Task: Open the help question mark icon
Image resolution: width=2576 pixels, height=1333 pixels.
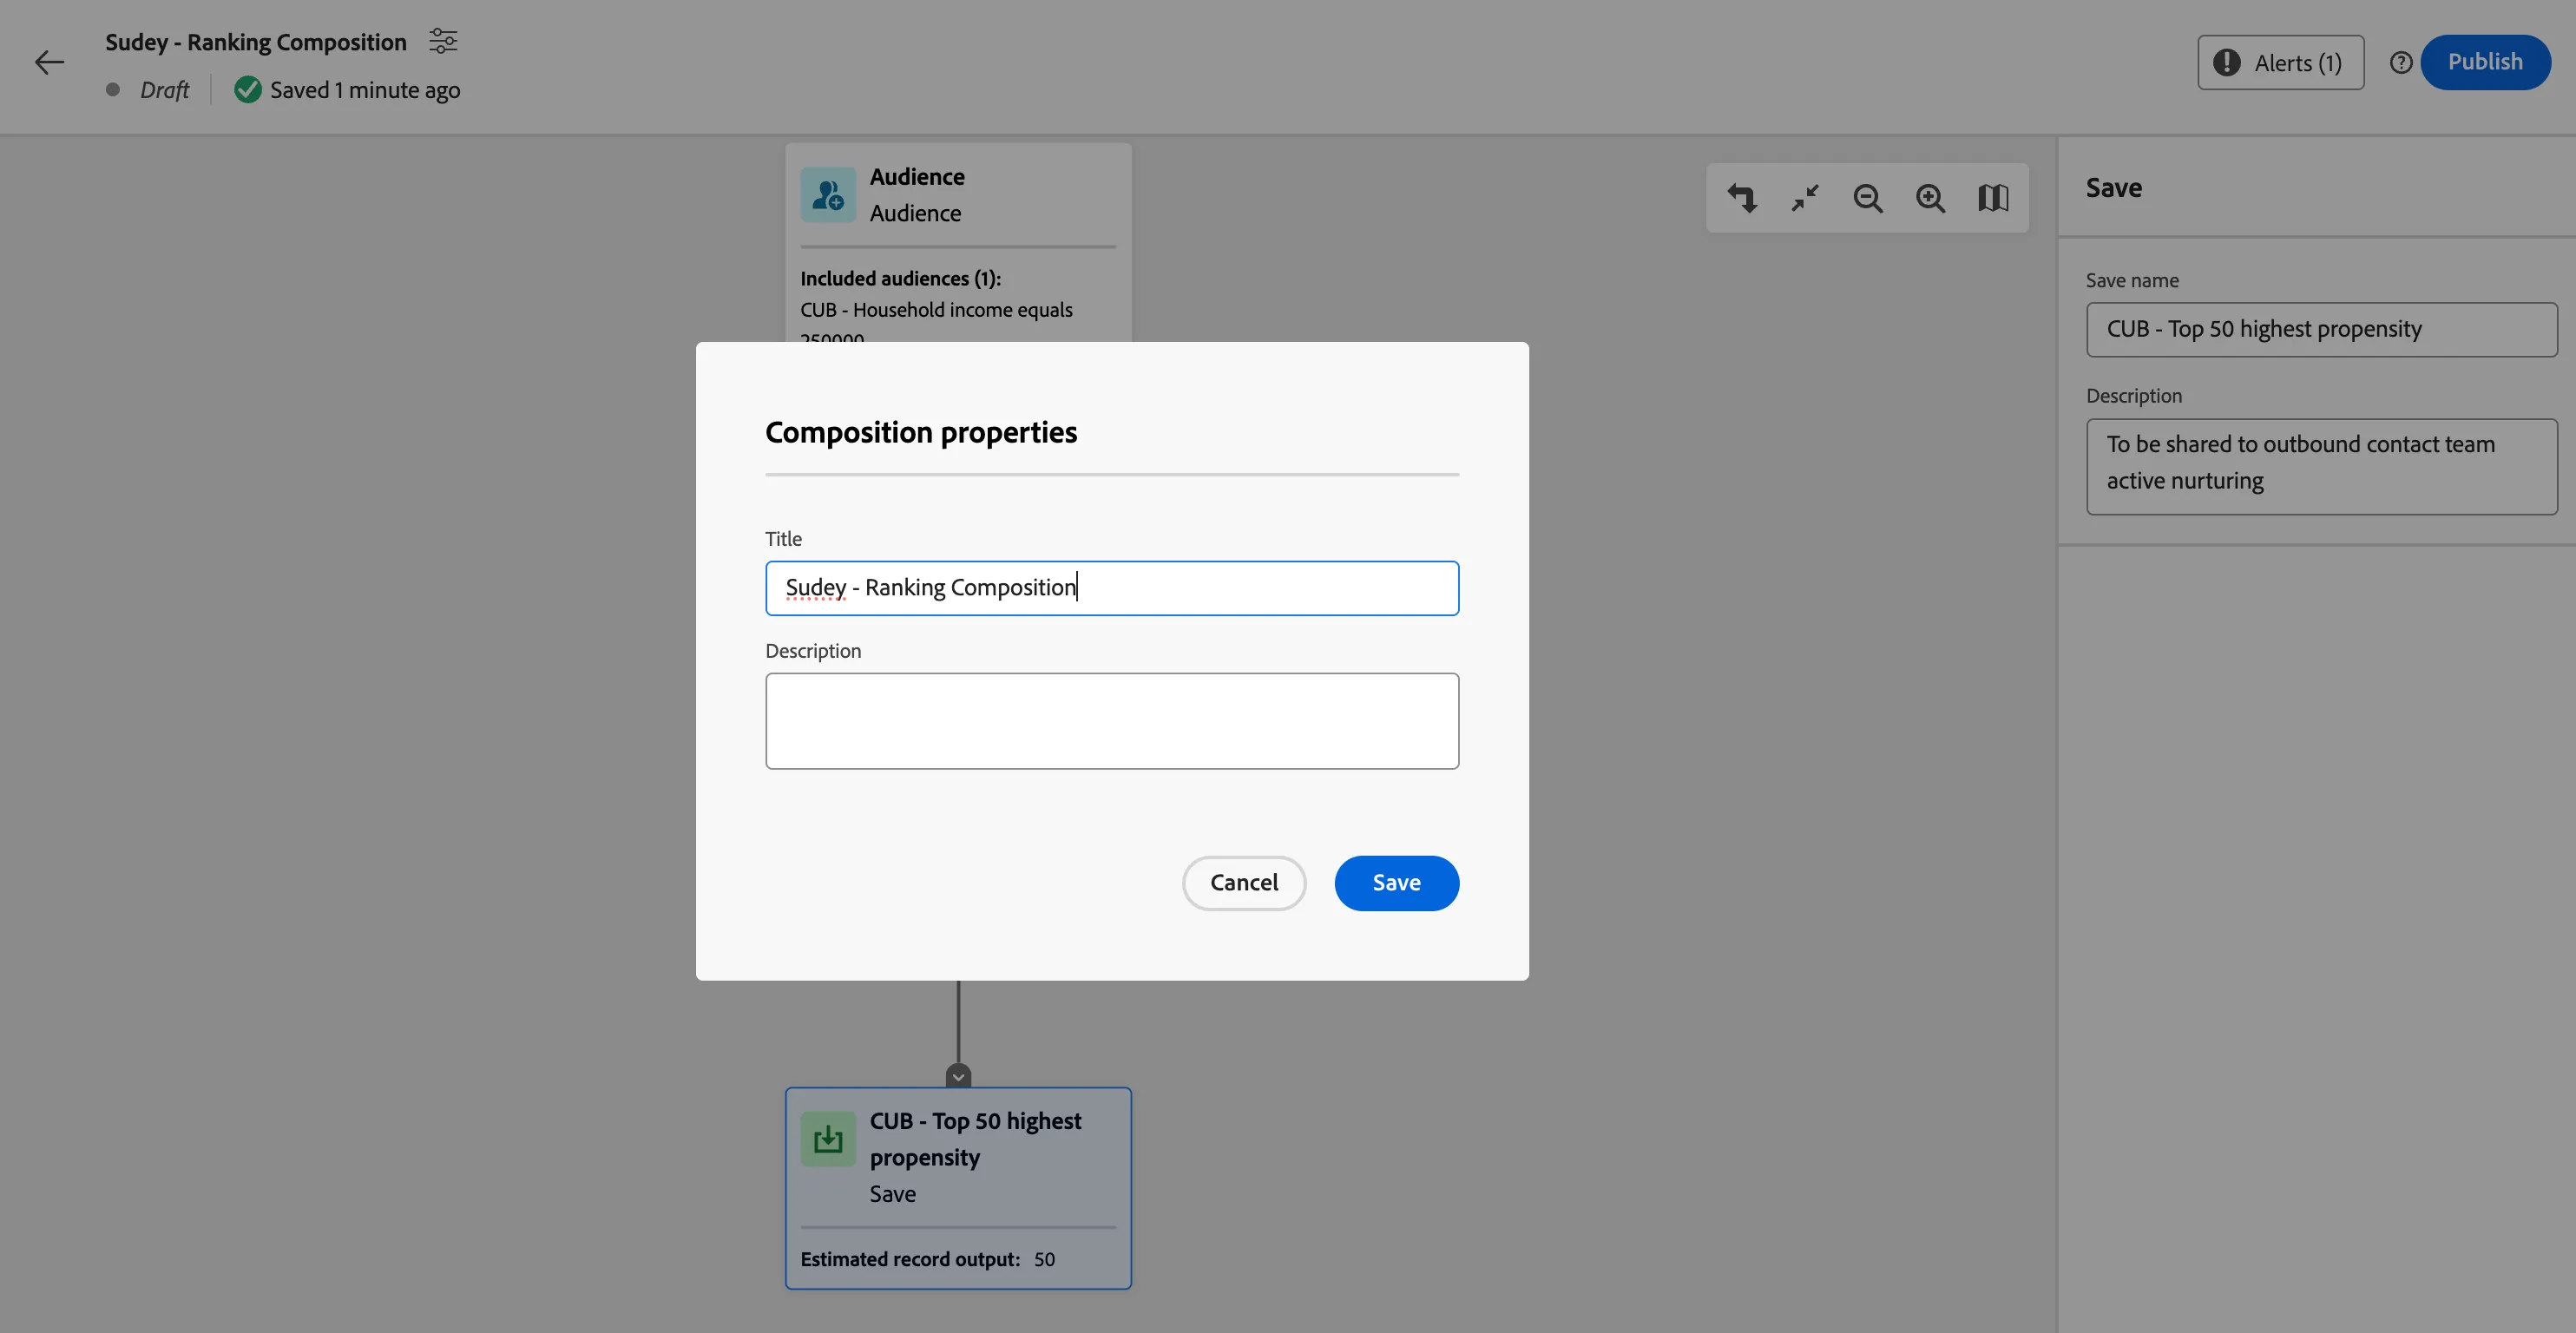Action: pos(2400,63)
